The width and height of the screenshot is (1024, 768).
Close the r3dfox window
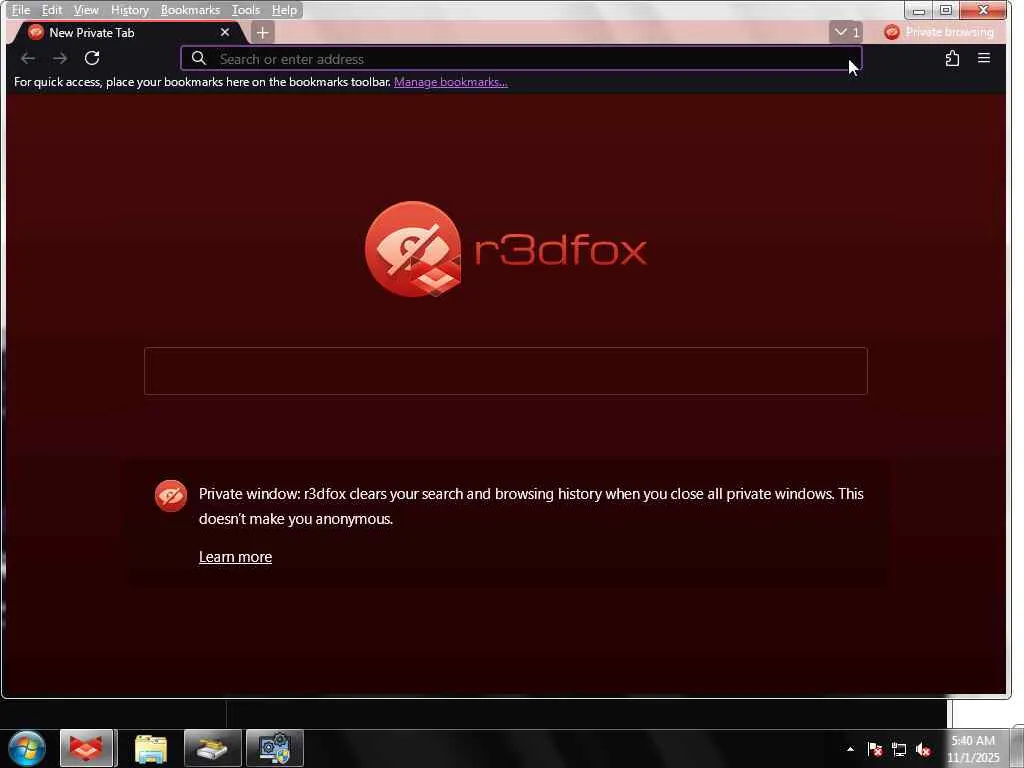pyautogui.click(x=983, y=10)
